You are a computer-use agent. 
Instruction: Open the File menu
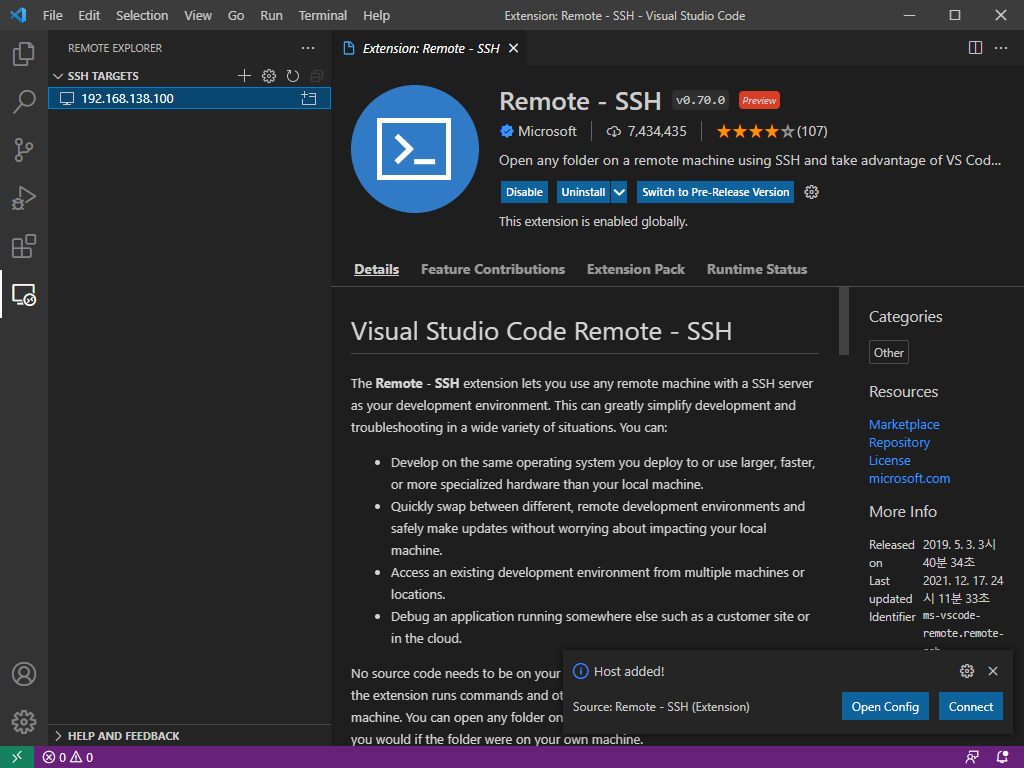(x=52, y=15)
